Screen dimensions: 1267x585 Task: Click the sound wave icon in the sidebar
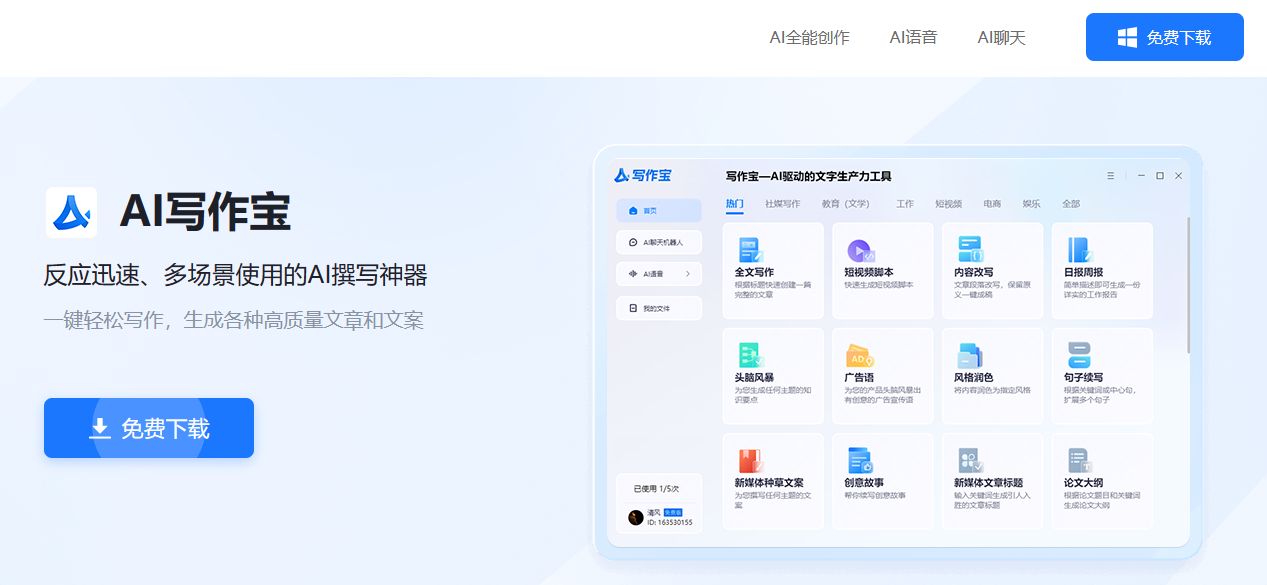click(x=633, y=274)
